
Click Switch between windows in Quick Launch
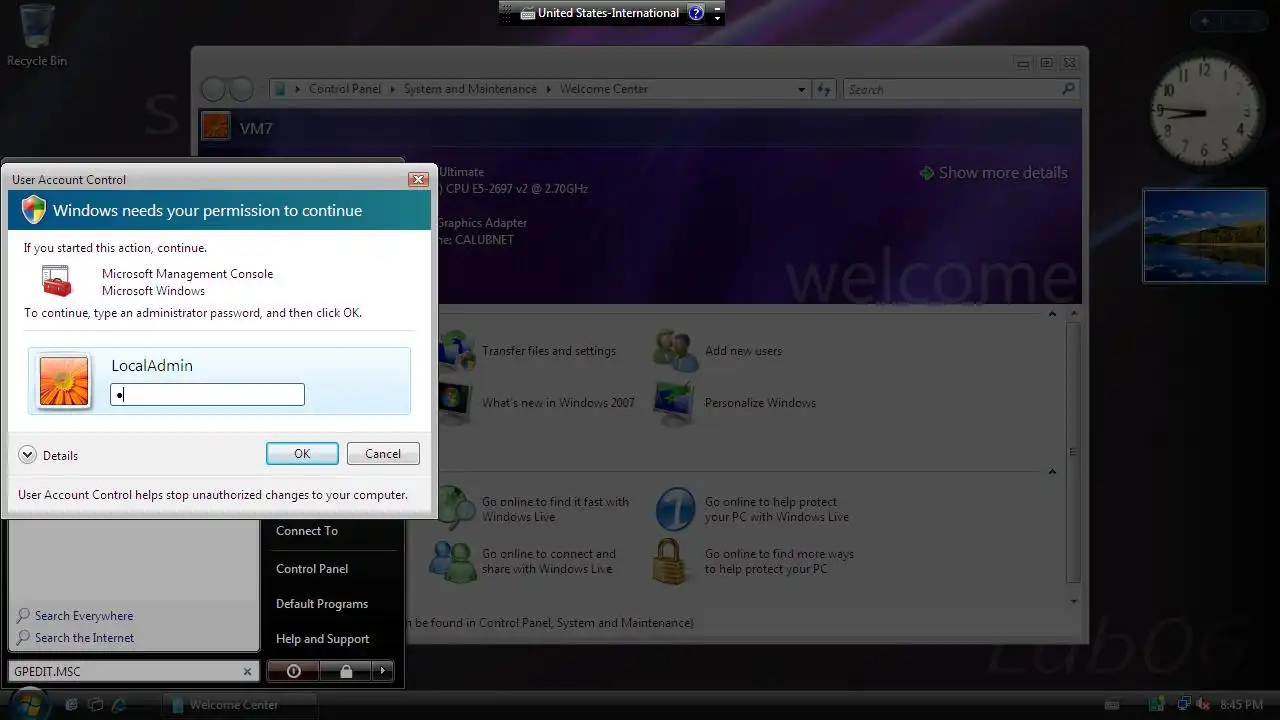95,705
